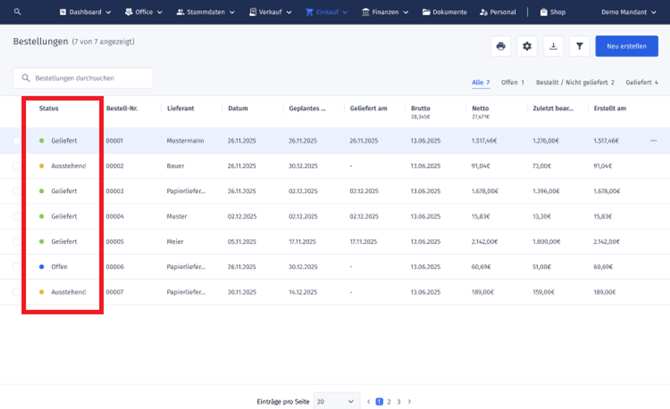Click the Neu erstellen button
Image resolution: width=670 pixels, height=409 pixels.
tap(626, 46)
